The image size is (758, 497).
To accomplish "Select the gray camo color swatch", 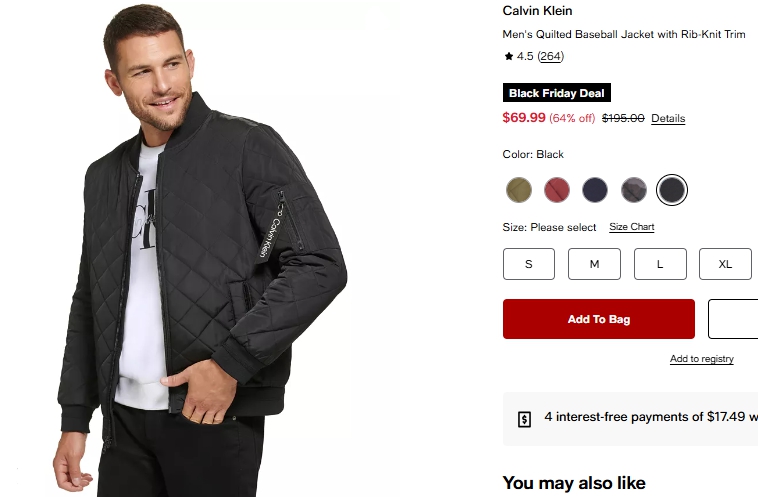I will (634, 189).
